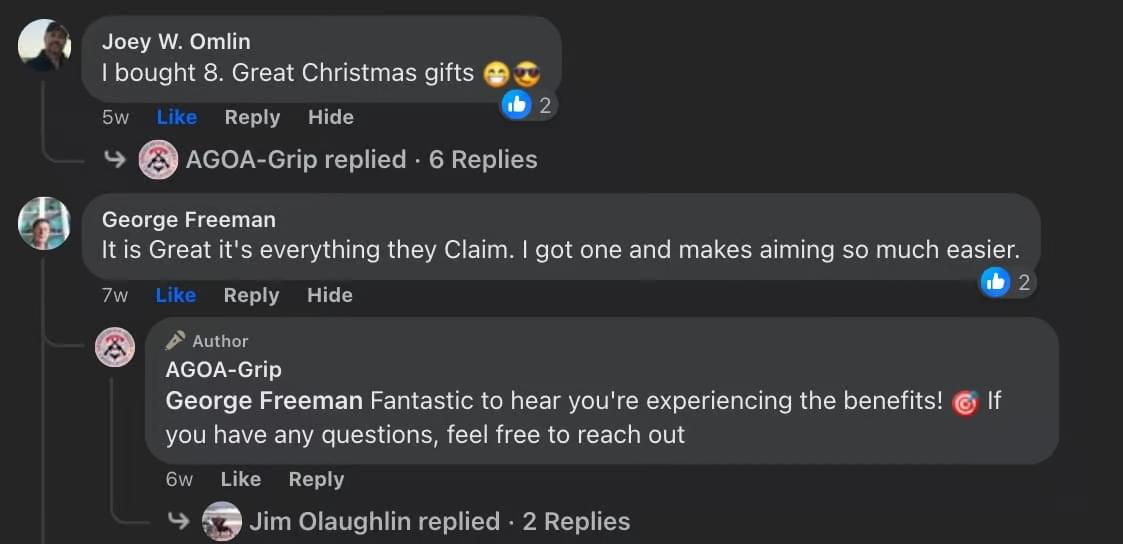1123x544 pixels.
Task: Click George Freeman's profile avatar
Action: coord(44,223)
